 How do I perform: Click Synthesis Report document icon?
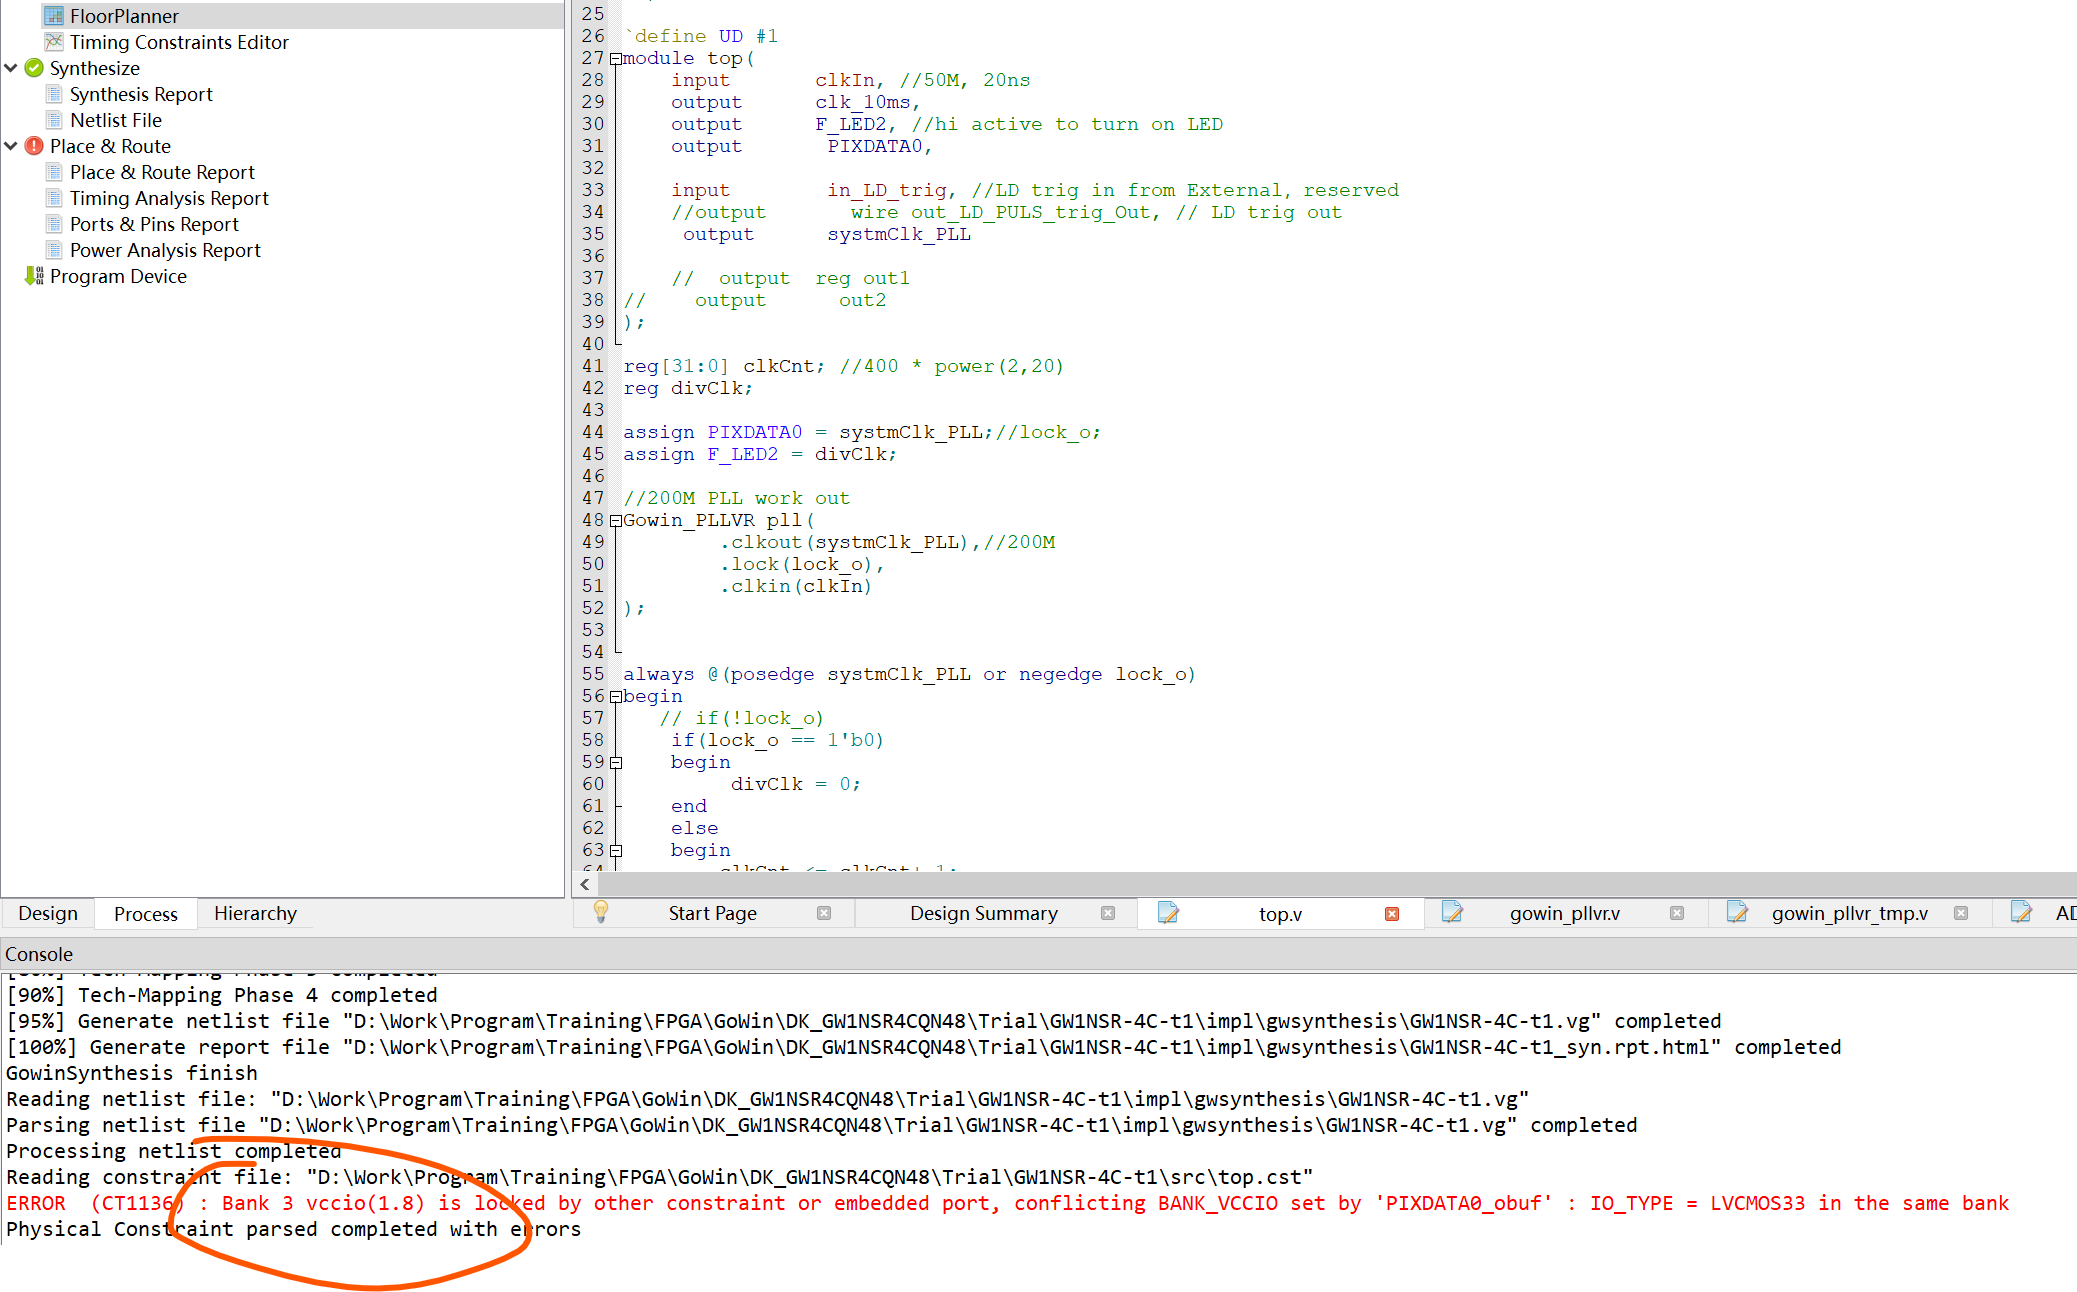click(x=49, y=94)
